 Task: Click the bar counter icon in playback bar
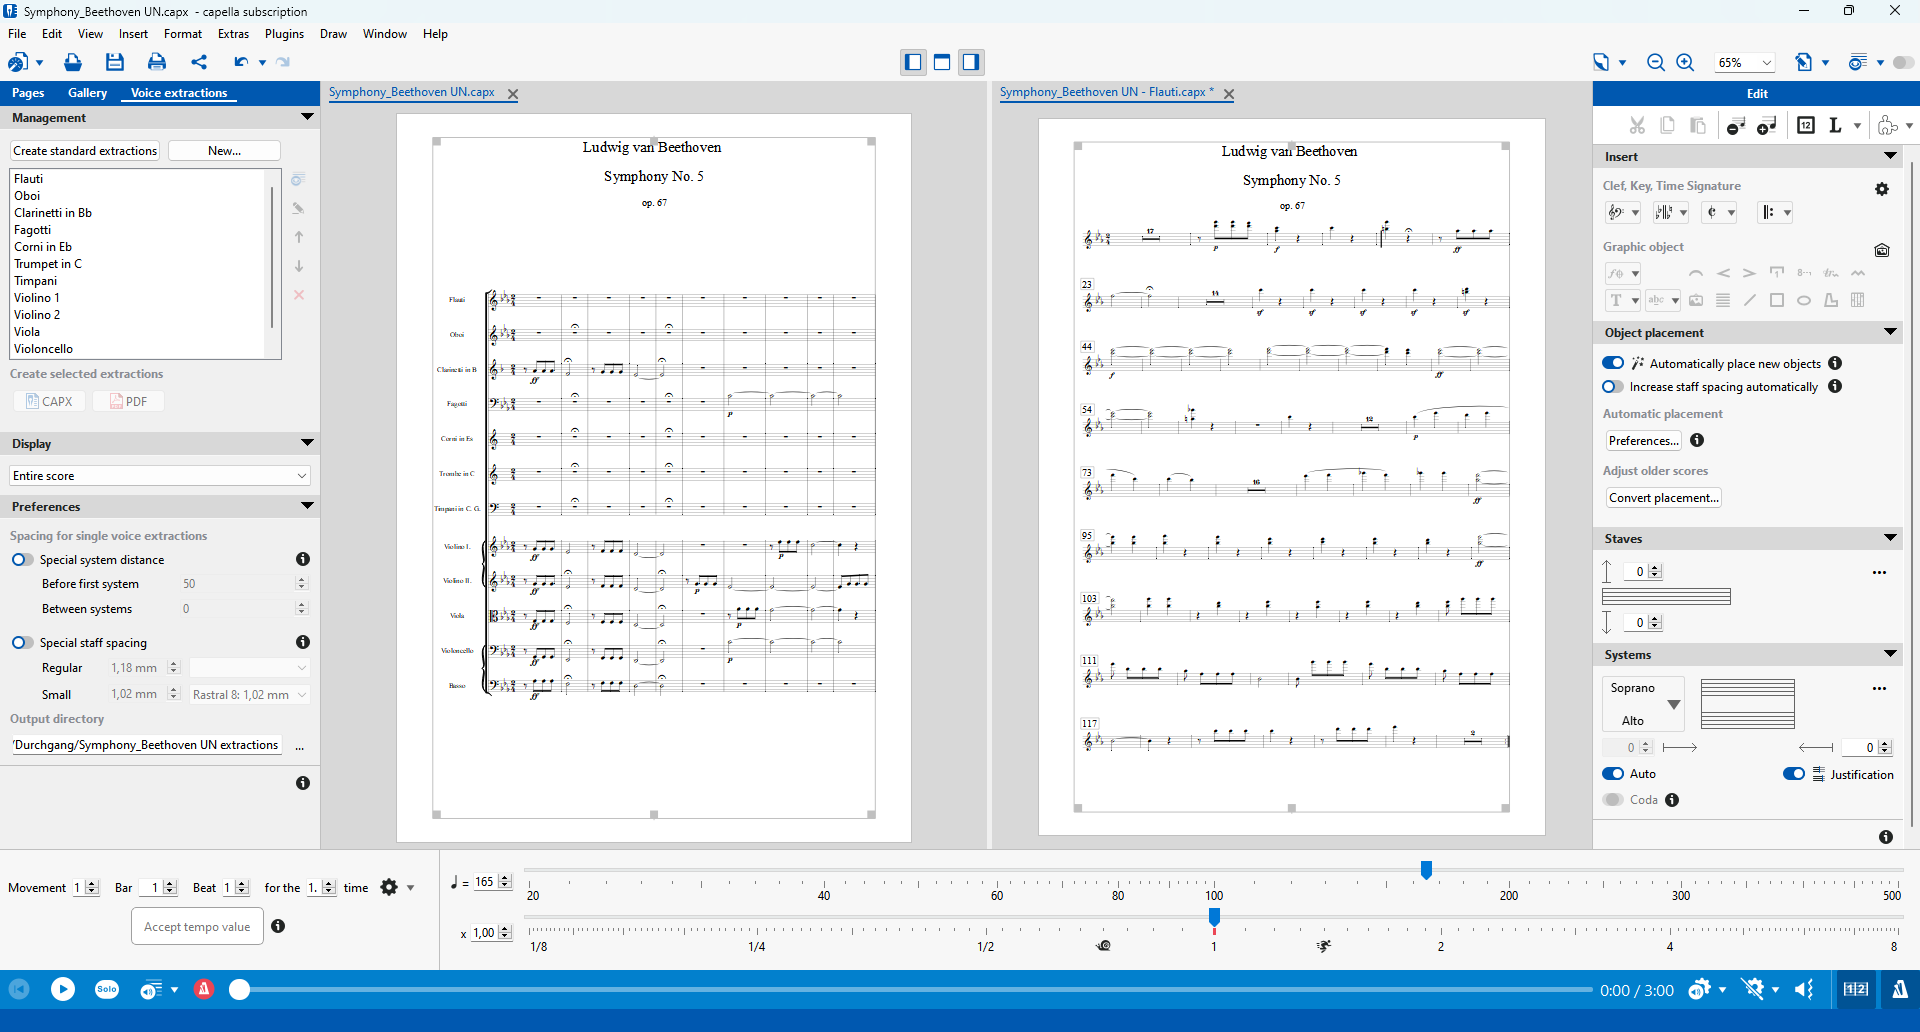click(1856, 990)
